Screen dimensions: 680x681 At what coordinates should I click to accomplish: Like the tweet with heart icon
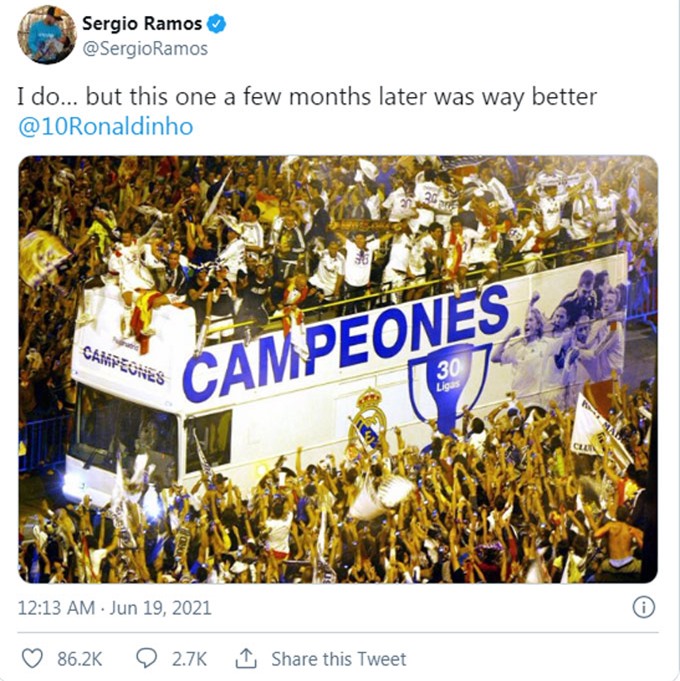(33, 658)
